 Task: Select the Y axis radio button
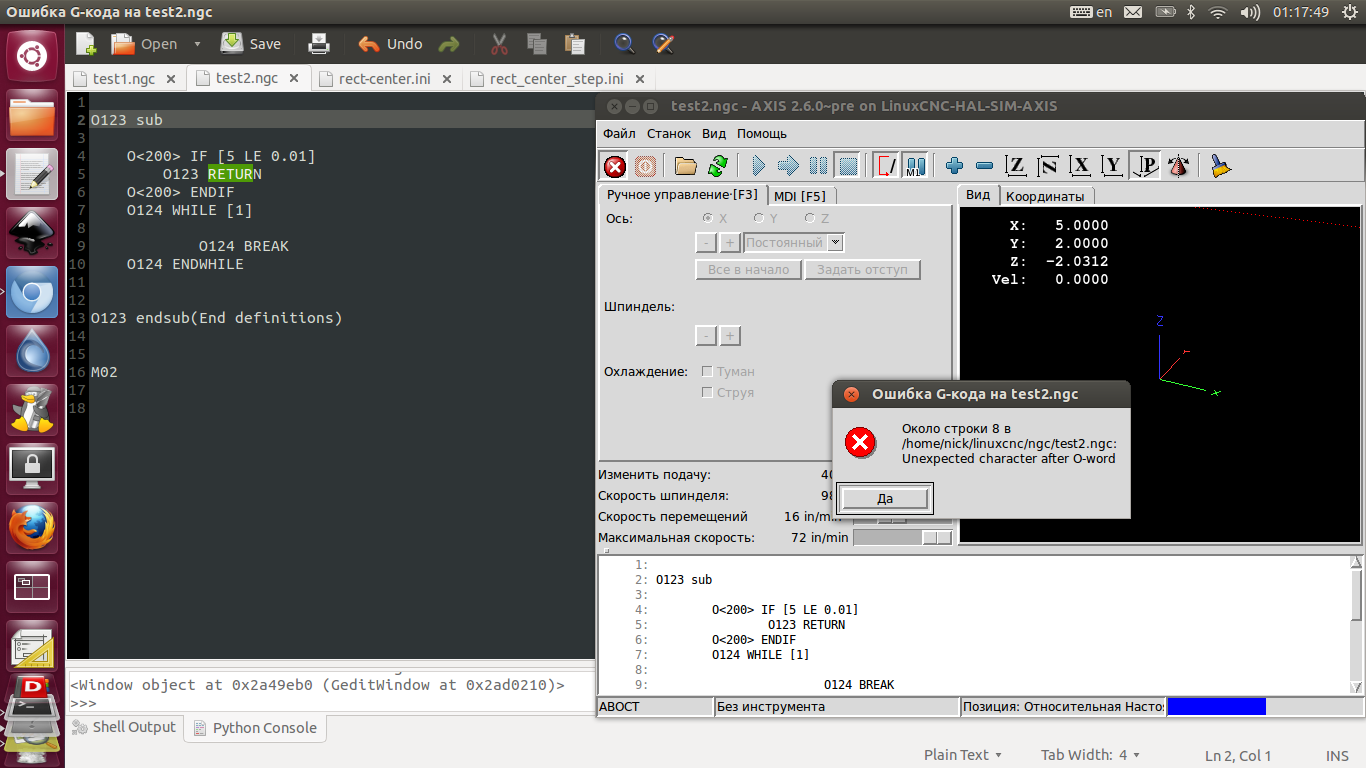(x=759, y=218)
